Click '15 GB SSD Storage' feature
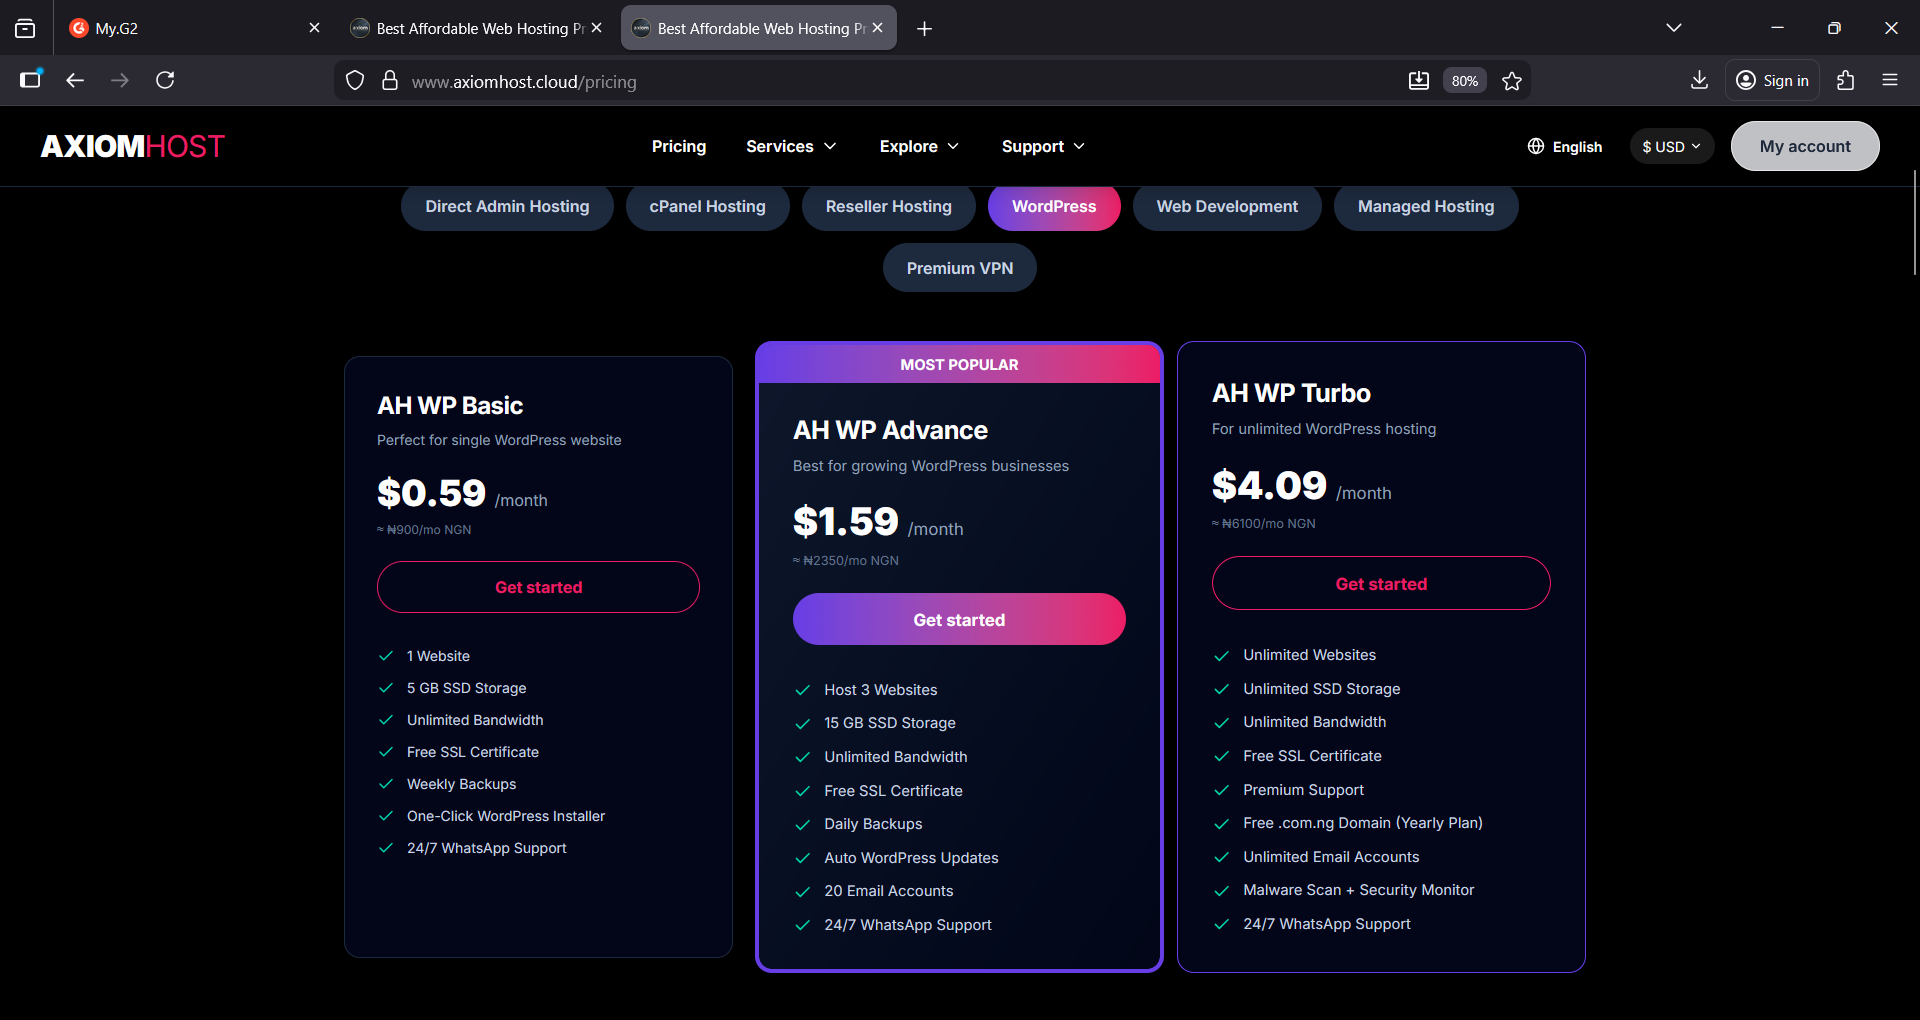Image resolution: width=1920 pixels, height=1020 pixels. tap(890, 723)
